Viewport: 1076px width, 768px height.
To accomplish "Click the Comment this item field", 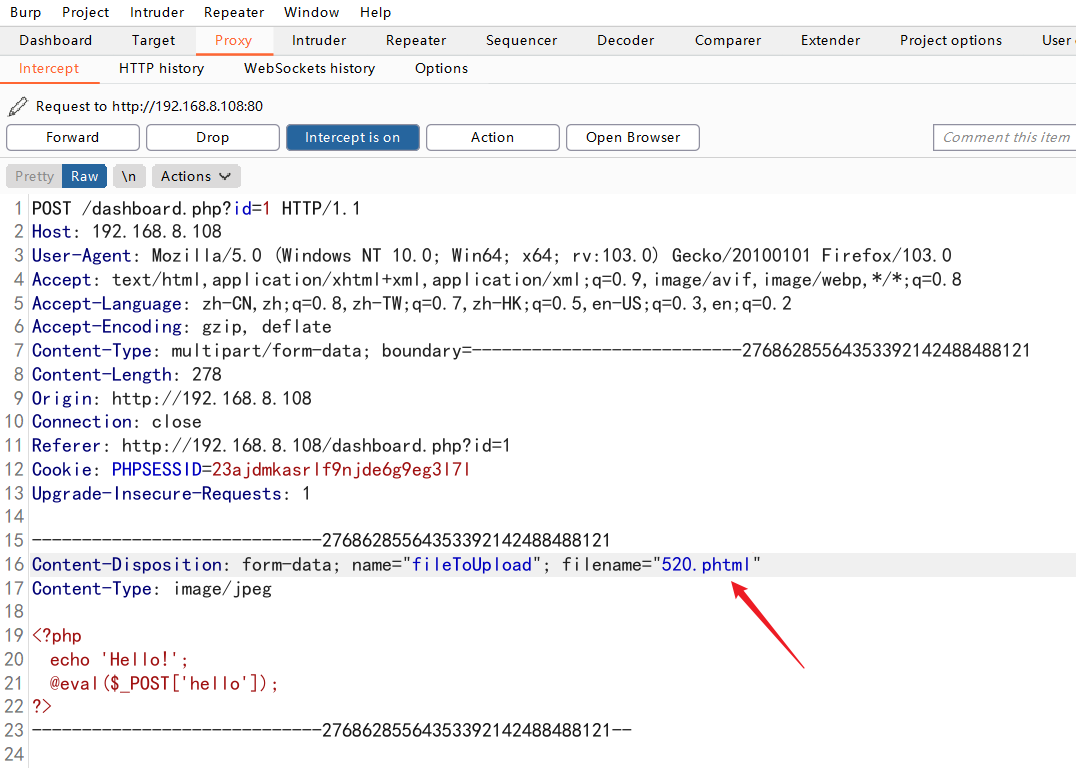I will [x=1004, y=137].
